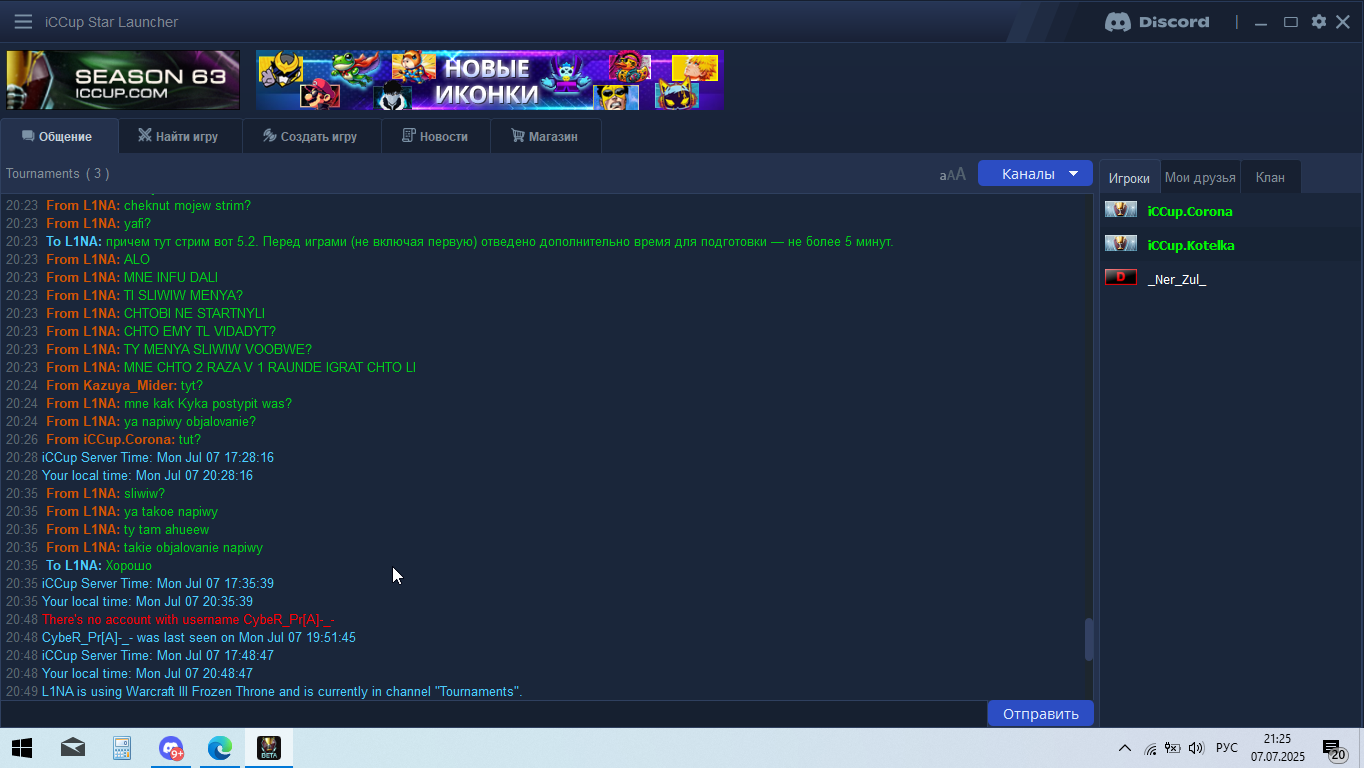Image resolution: width=1364 pixels, height=768 pixels.
Task: Change chat font size with aAA
Action: click(x=953, y=174)
